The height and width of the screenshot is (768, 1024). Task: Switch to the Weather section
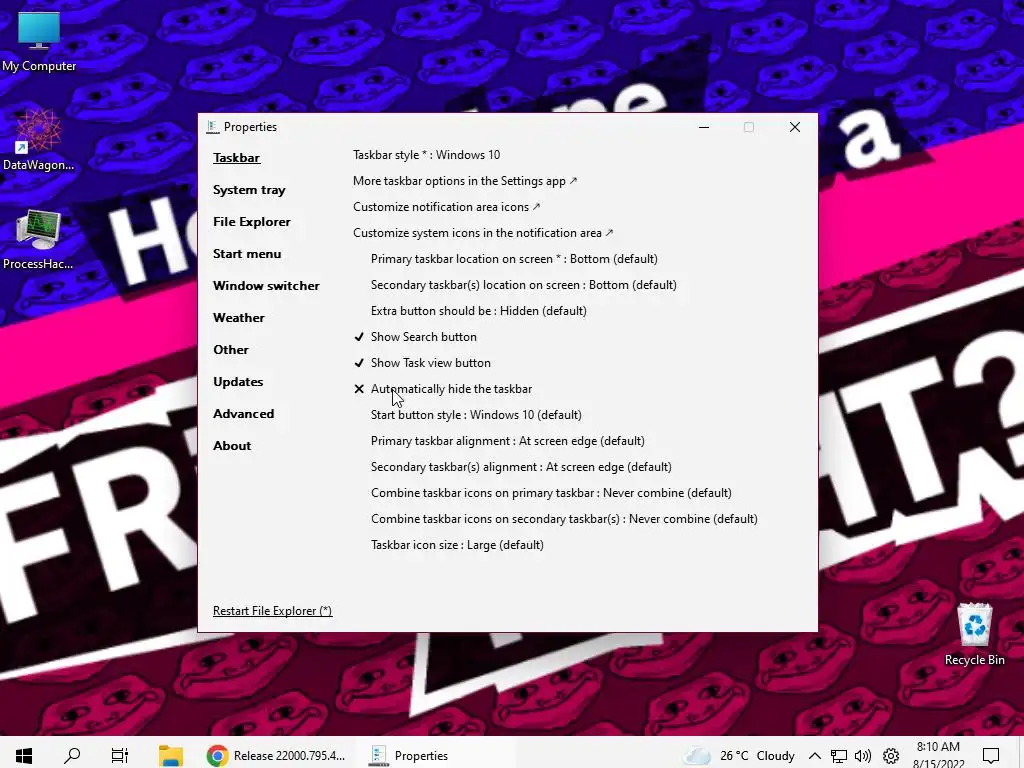click(x=238, y=318)
